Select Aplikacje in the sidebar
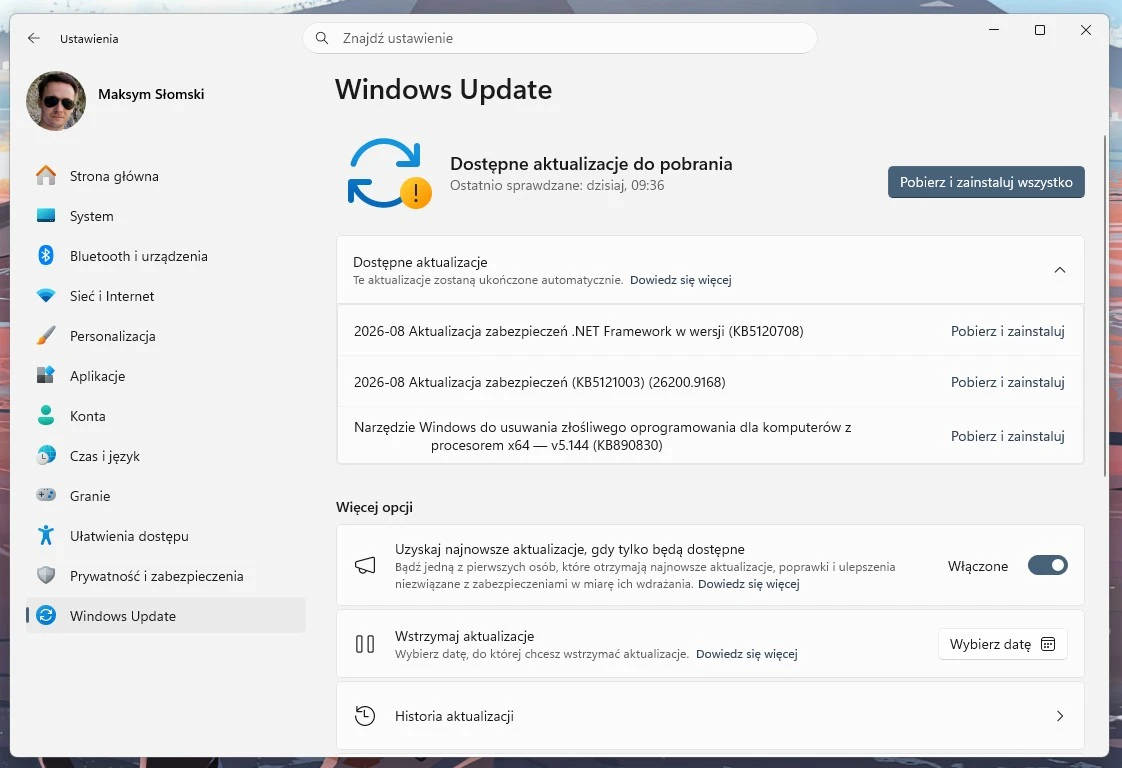 tap(166, 376)
